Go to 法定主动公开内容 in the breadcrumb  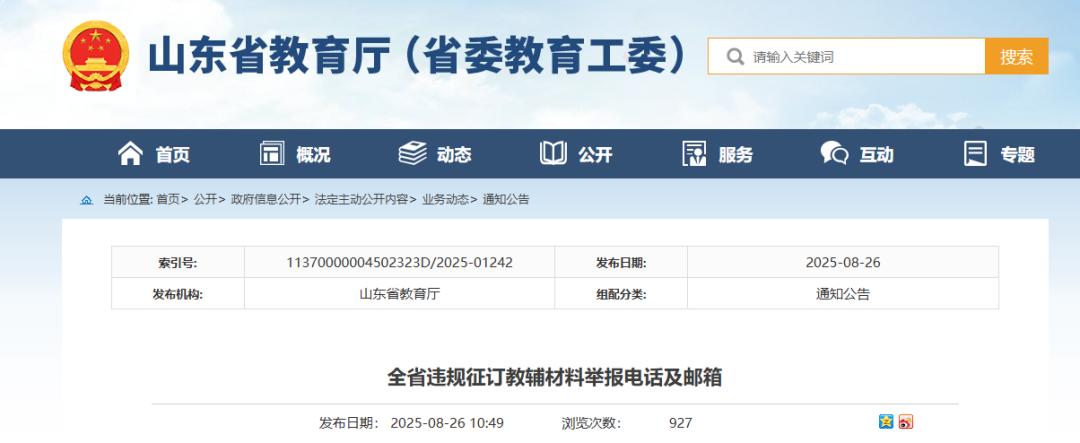[x=361, y=200]
